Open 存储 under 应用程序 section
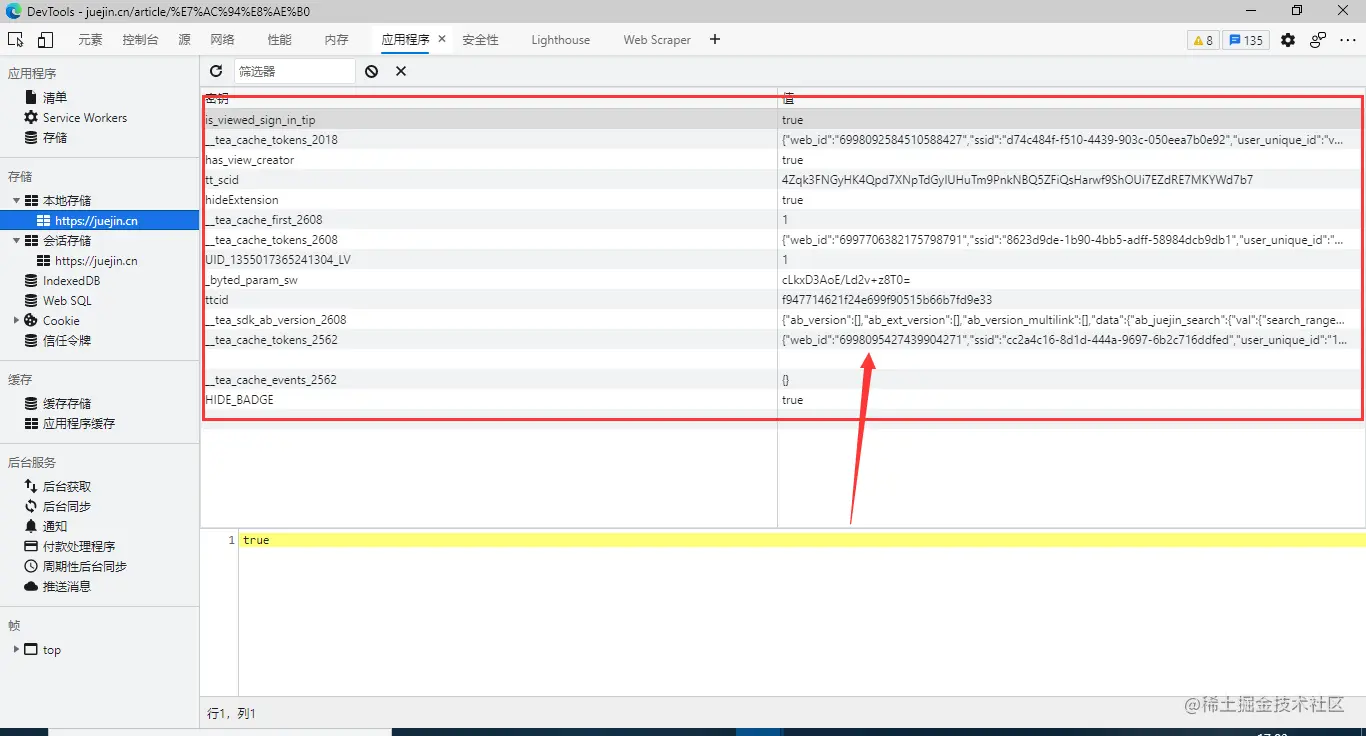Viewport: 1366px width, 736px height. pyautogui.click(x=55, y=138)
